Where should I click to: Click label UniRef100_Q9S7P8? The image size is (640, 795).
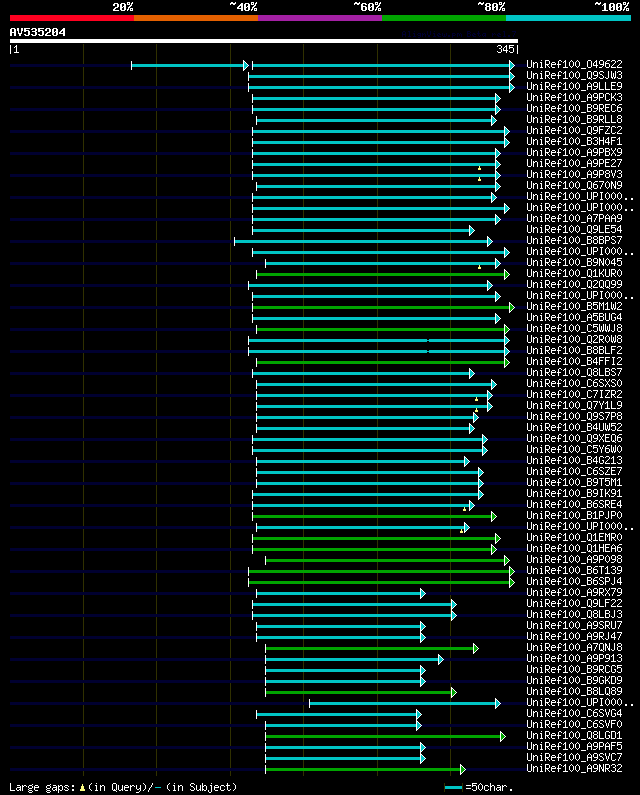[x=574, y=416]
